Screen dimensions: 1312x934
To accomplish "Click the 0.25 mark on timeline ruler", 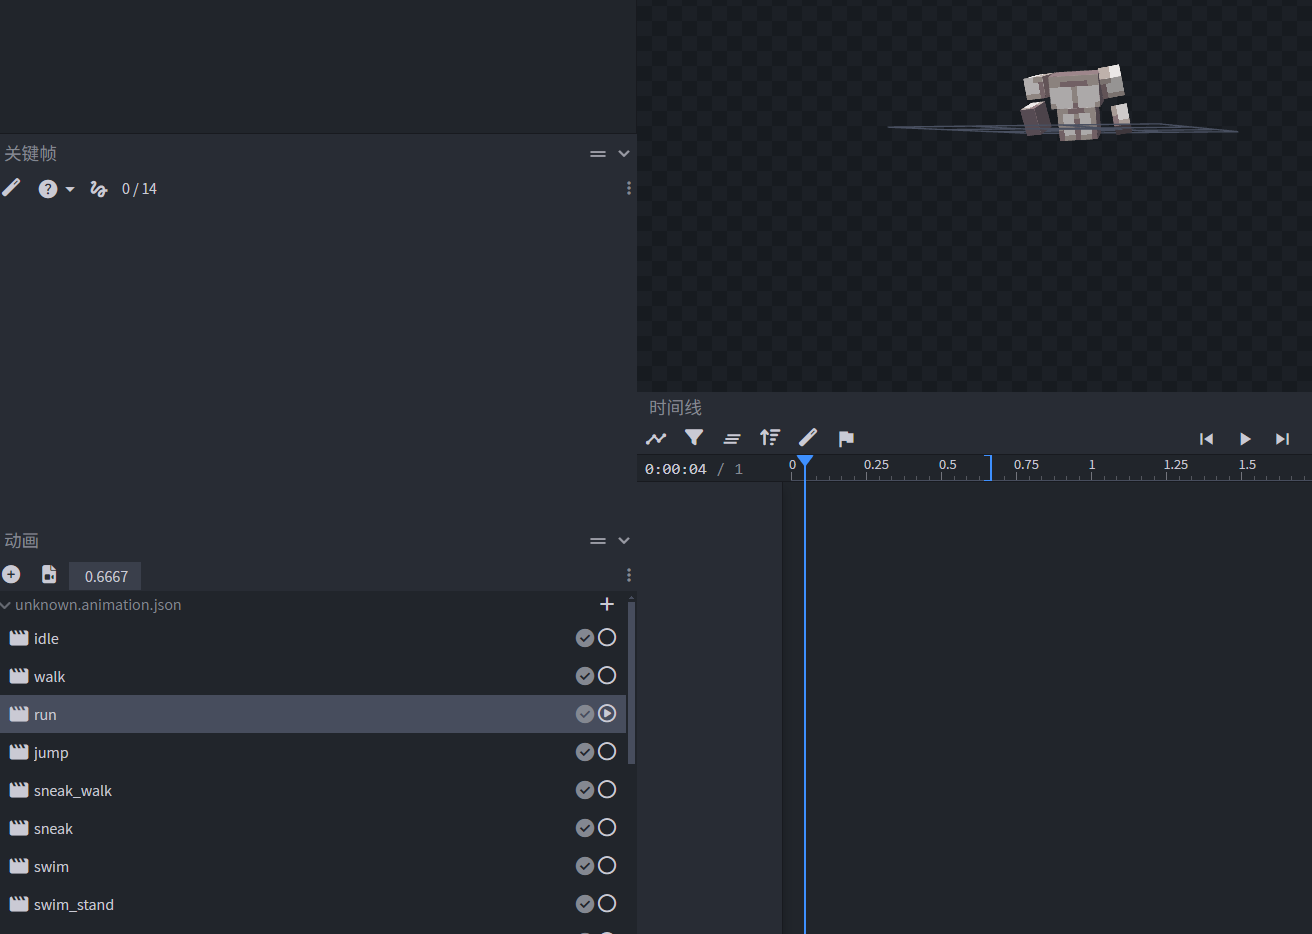I will [x=876, y=465].
